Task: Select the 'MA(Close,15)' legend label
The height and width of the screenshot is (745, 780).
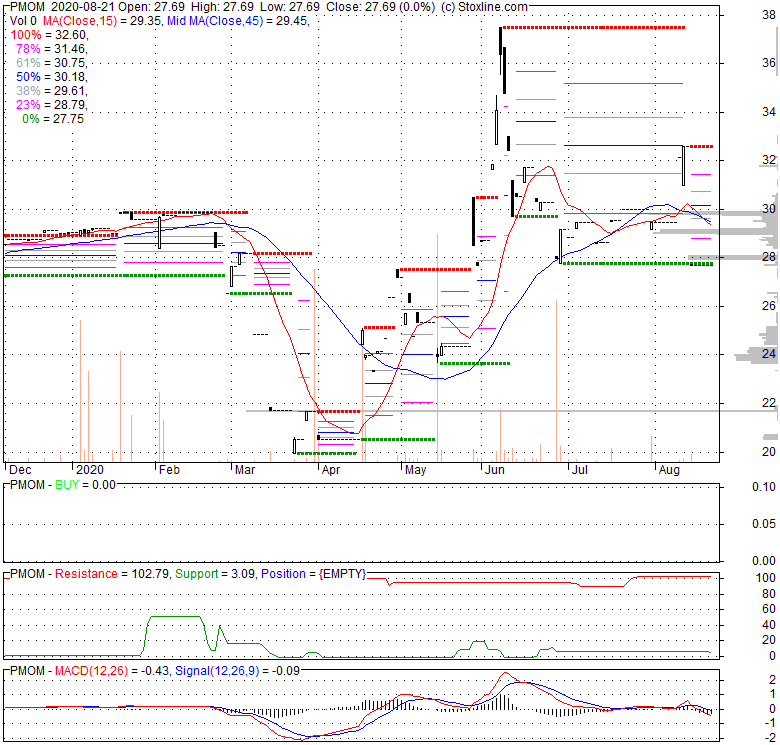Action: pos(80,21)
